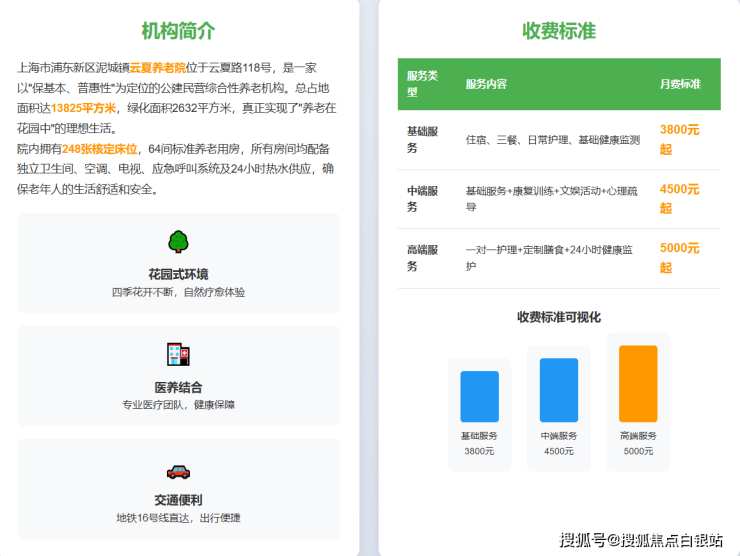740x556 pixels.
Task: Select the 5000元起 price in table
Action: (x=679, y=258)
